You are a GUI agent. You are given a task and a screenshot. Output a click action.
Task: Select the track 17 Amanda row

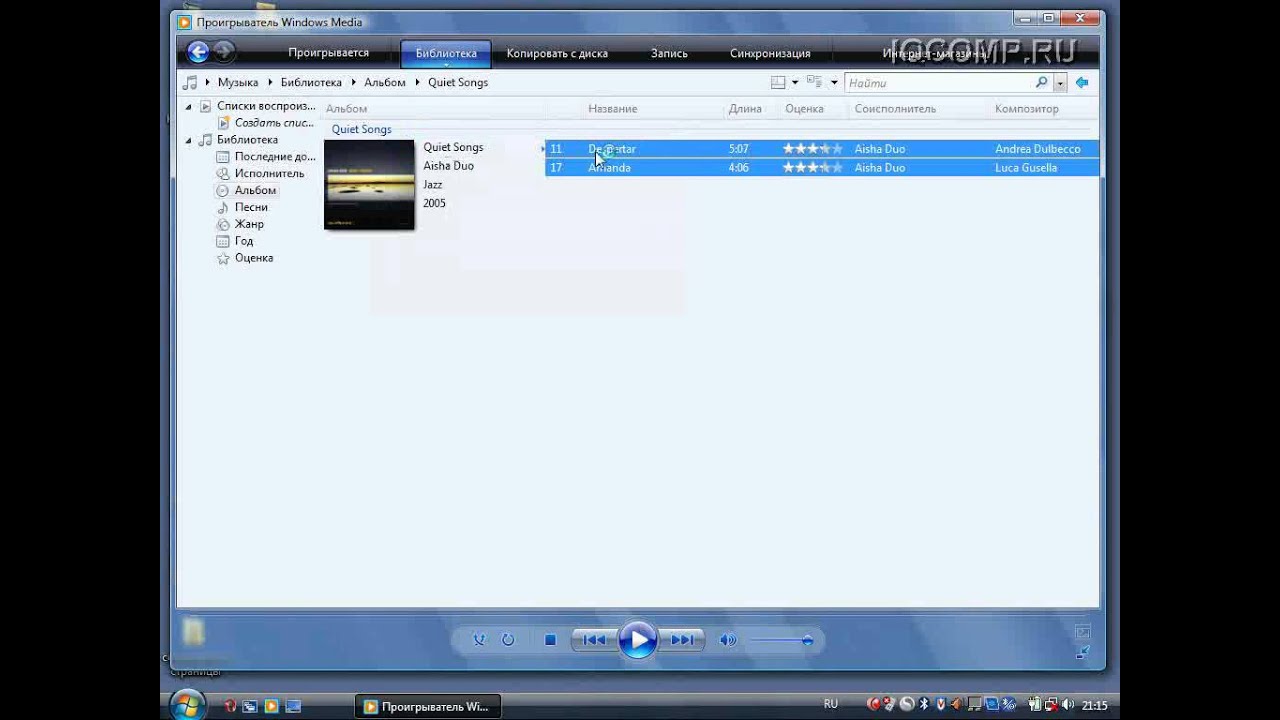822,168
